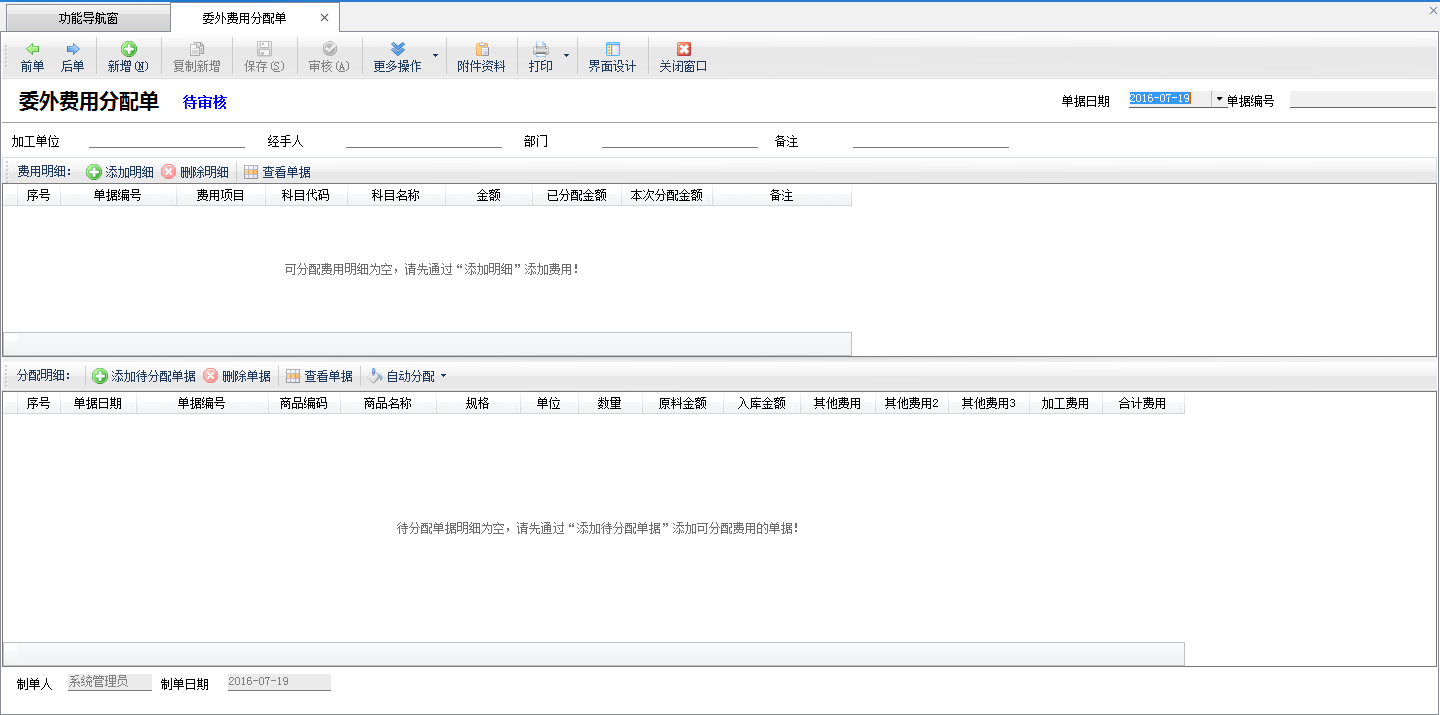Expand the 打印 dropdown arrow
The image size is (1440, 715).
[566, 55]
